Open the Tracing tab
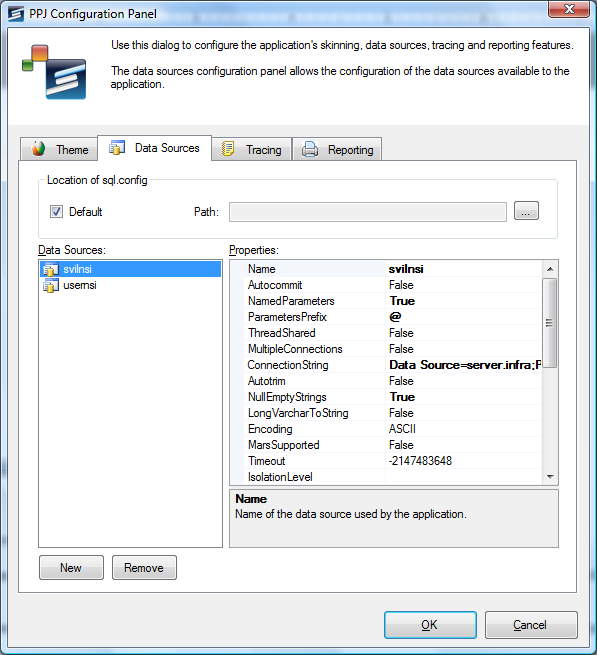This screenshot has height=655, width=597. (252, 149)
